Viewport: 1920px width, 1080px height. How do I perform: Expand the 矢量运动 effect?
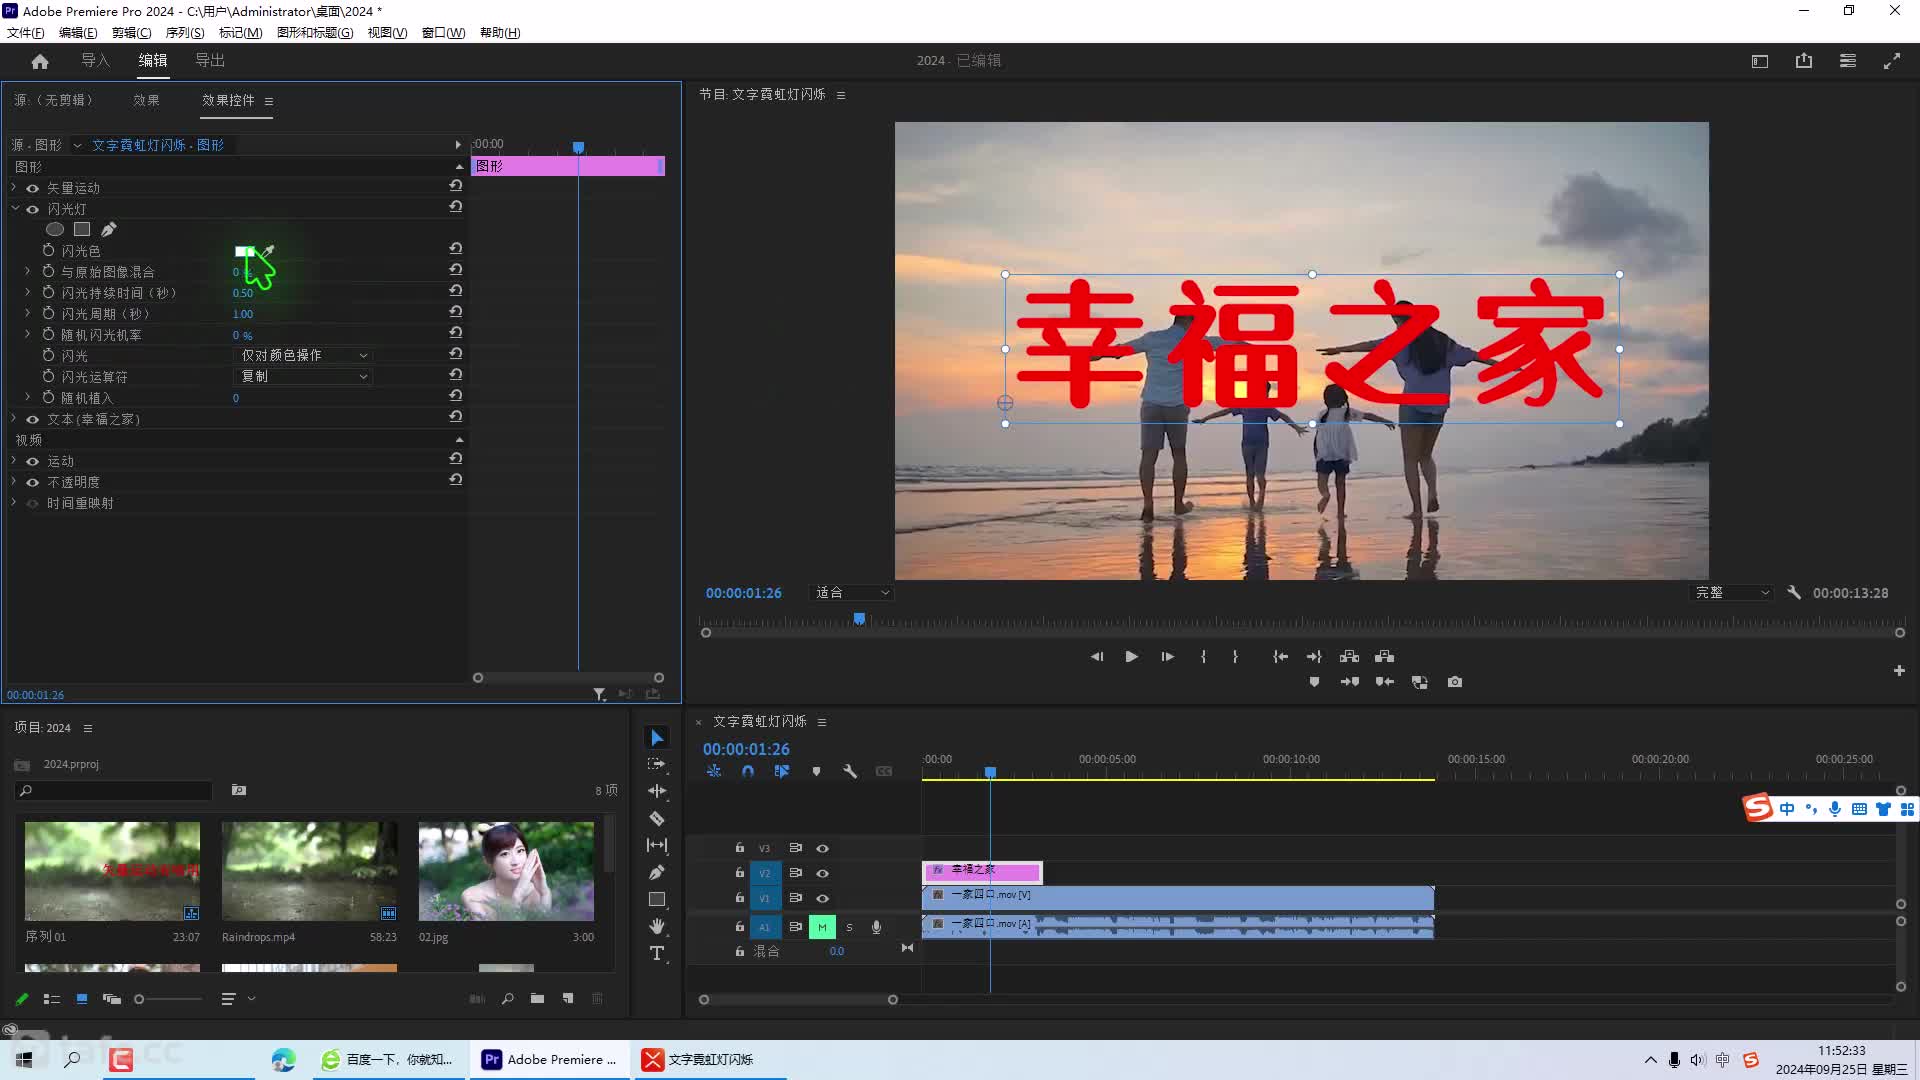click(14, 188)
